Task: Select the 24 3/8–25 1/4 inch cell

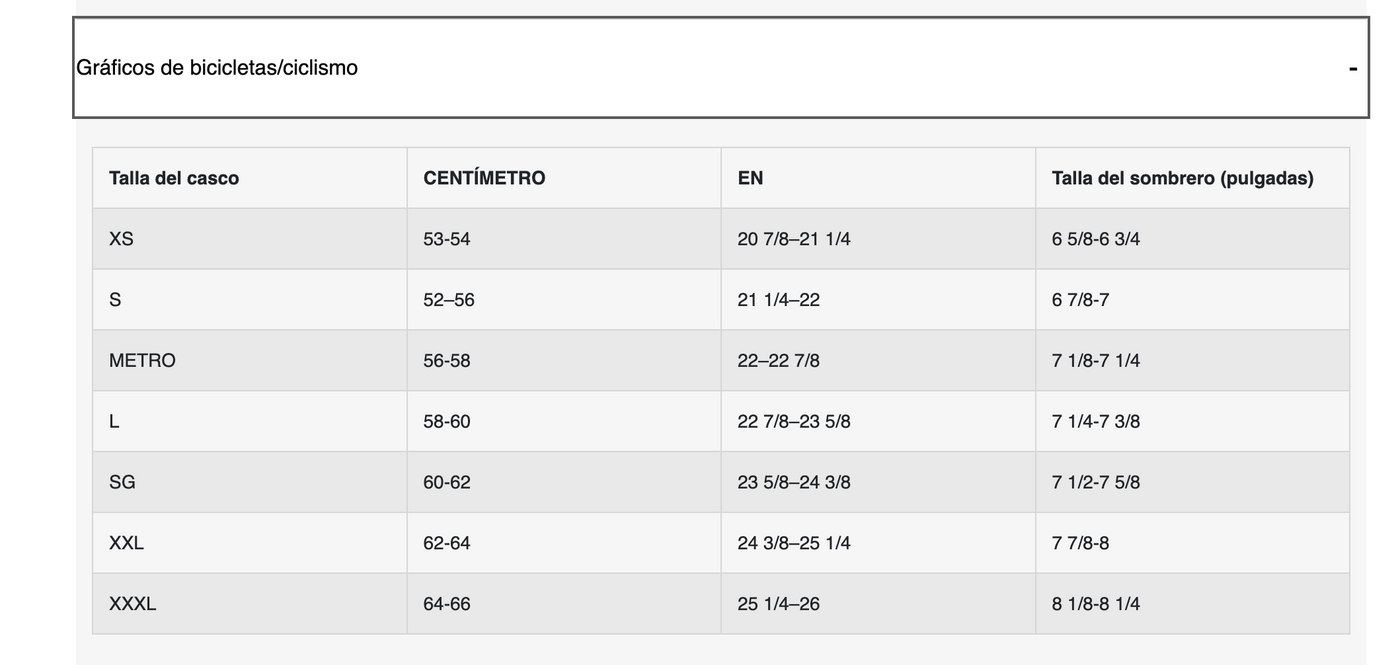Action: tap(794, 543)
